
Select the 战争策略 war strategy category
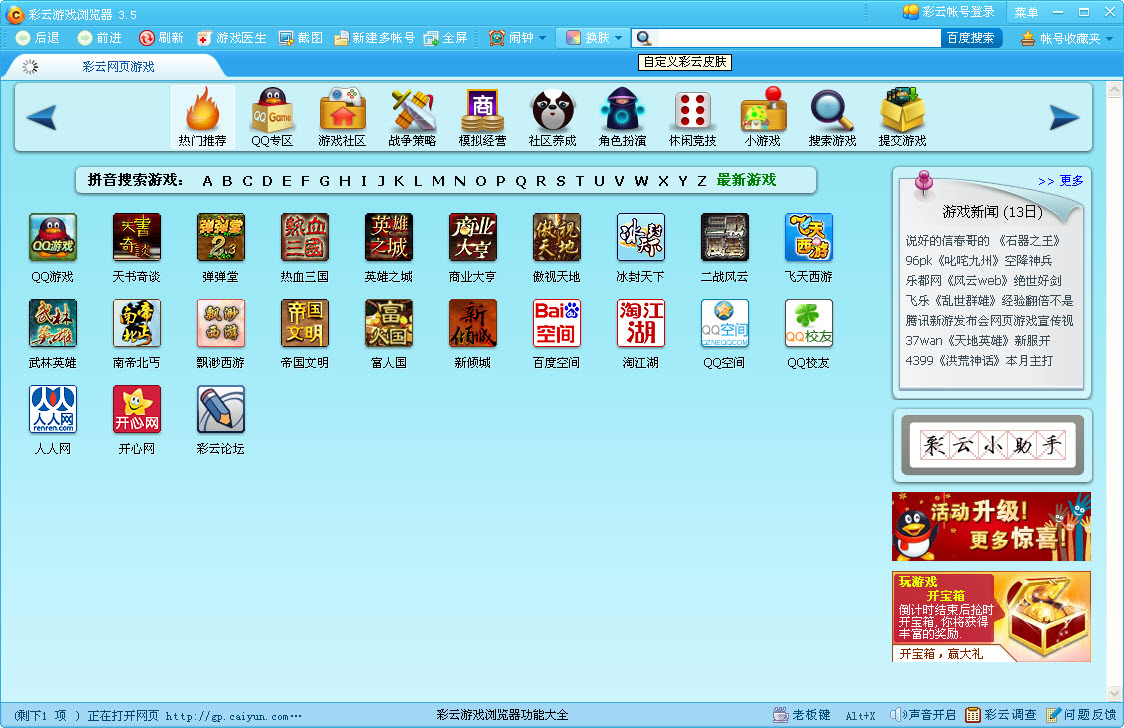tap(412, 118)
